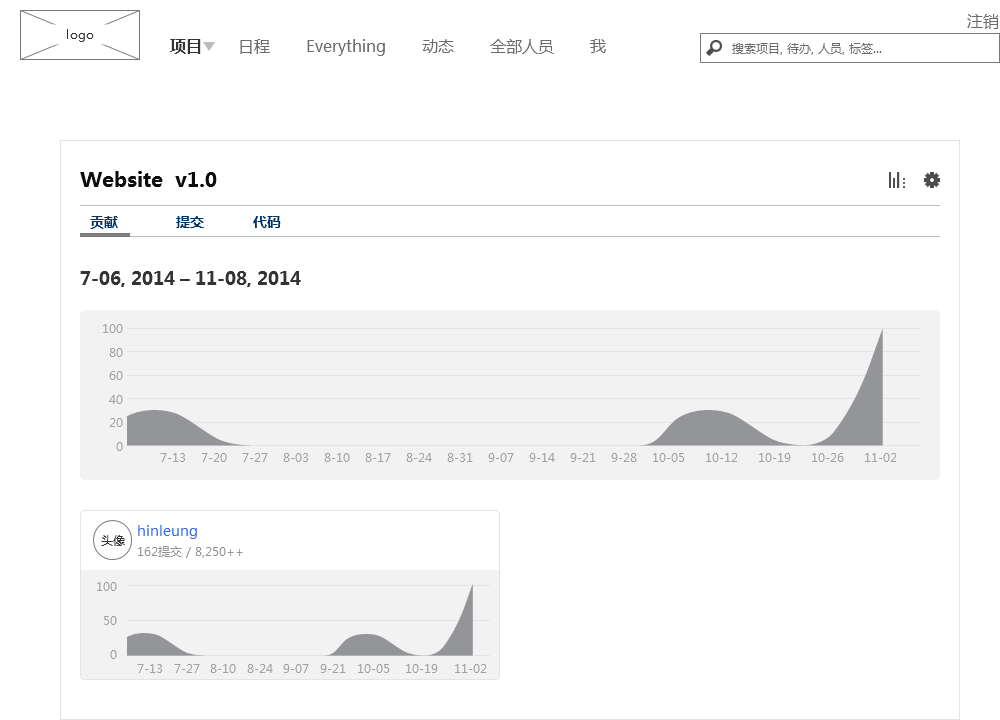This screenshot has height=720, width=1000.
Task: Open the 日程 menu item
Action: point(254,47)
